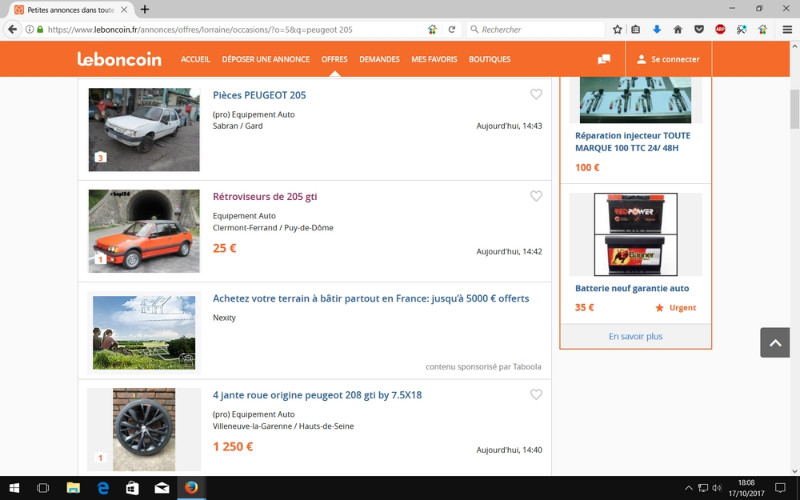The image size is (800, 500).
Task: Click the Urgent star label
Action: coord(676,308)
